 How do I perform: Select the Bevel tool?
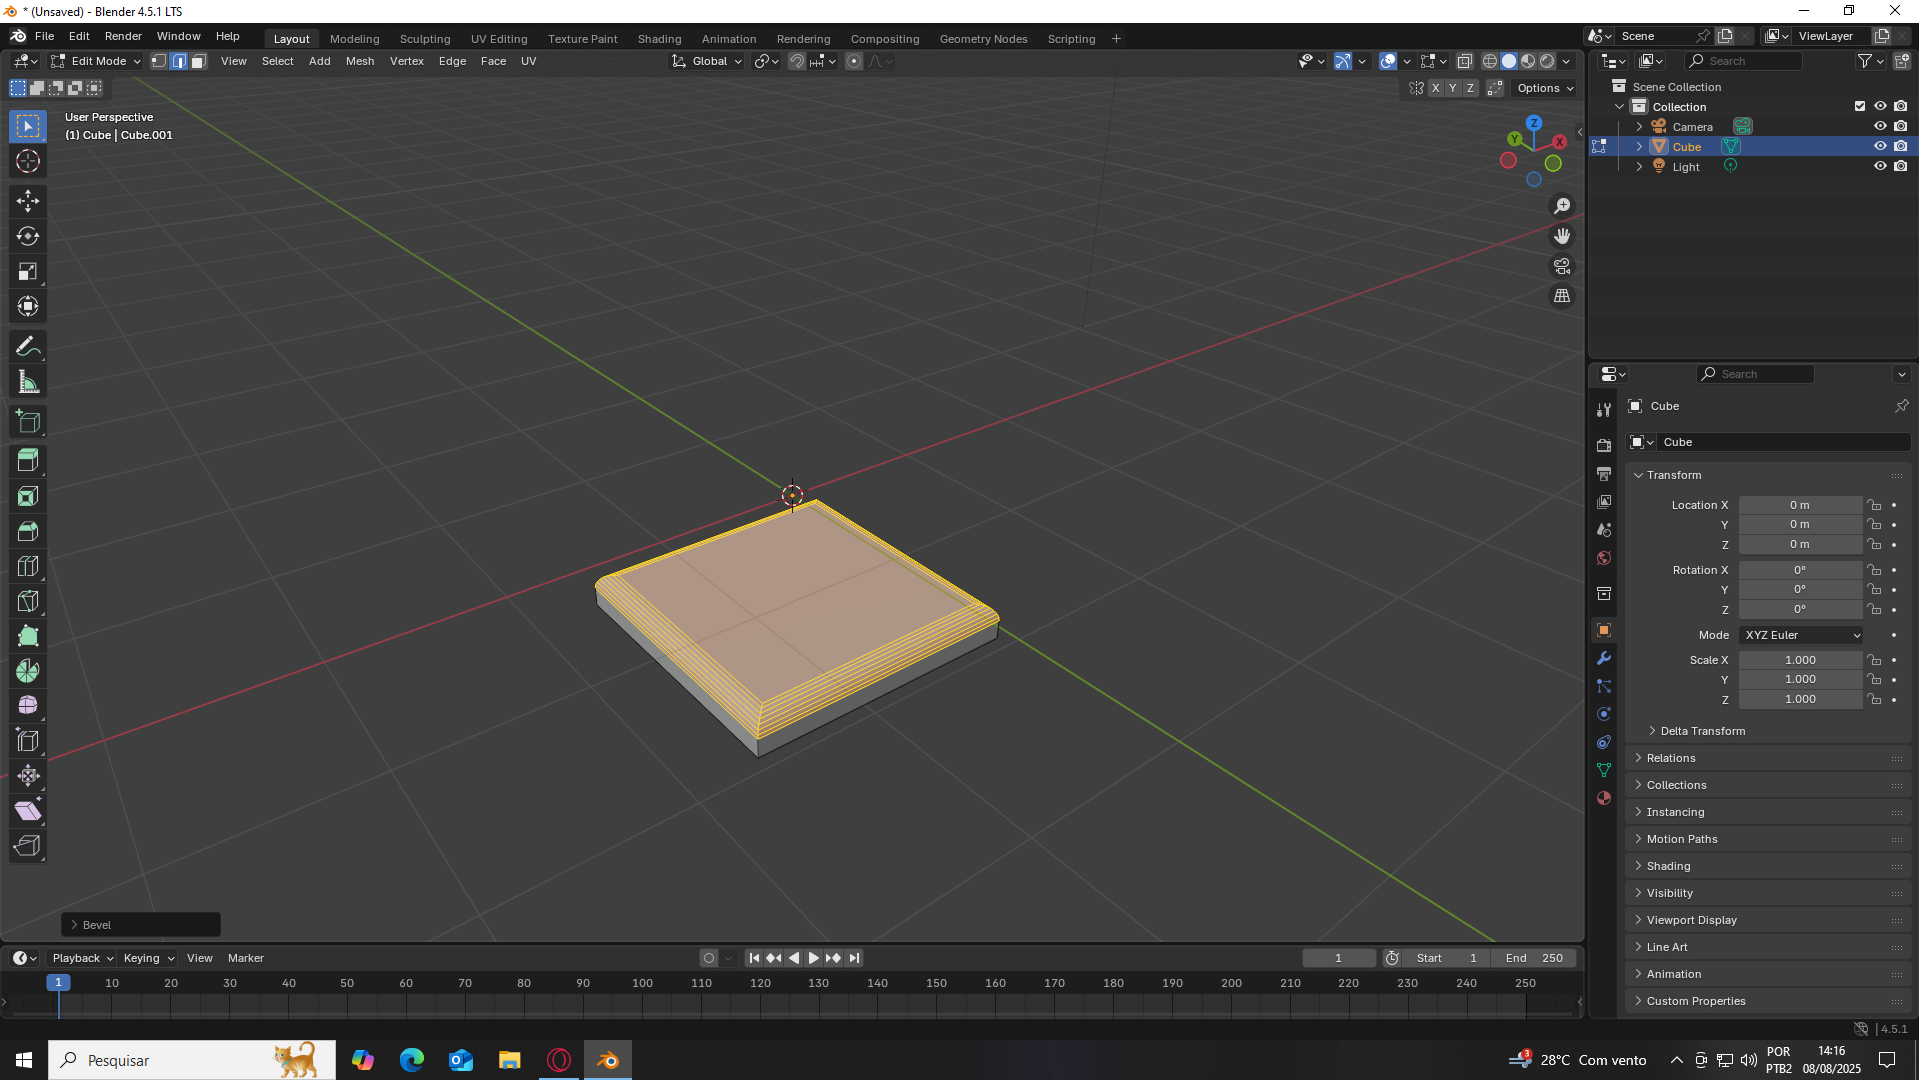[x=28, y=531]
